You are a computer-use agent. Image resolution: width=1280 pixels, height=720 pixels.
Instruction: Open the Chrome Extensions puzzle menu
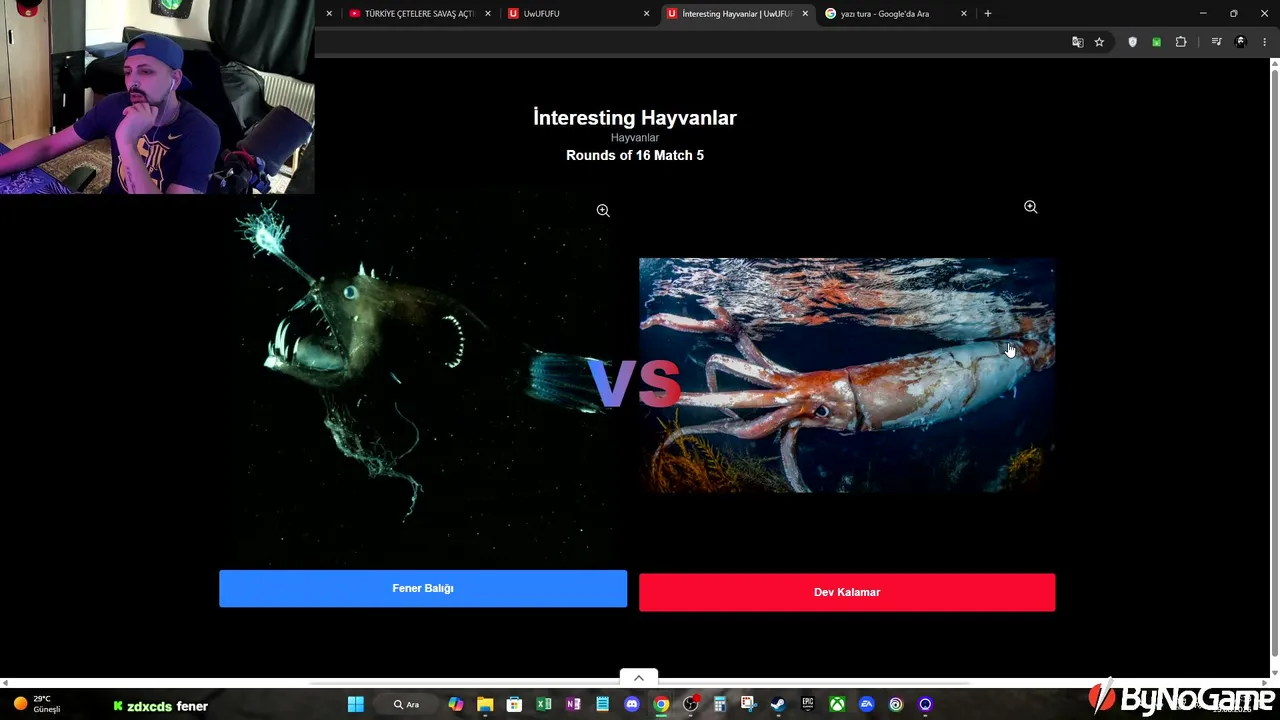pyautogui.click(x=1181, y=42)
